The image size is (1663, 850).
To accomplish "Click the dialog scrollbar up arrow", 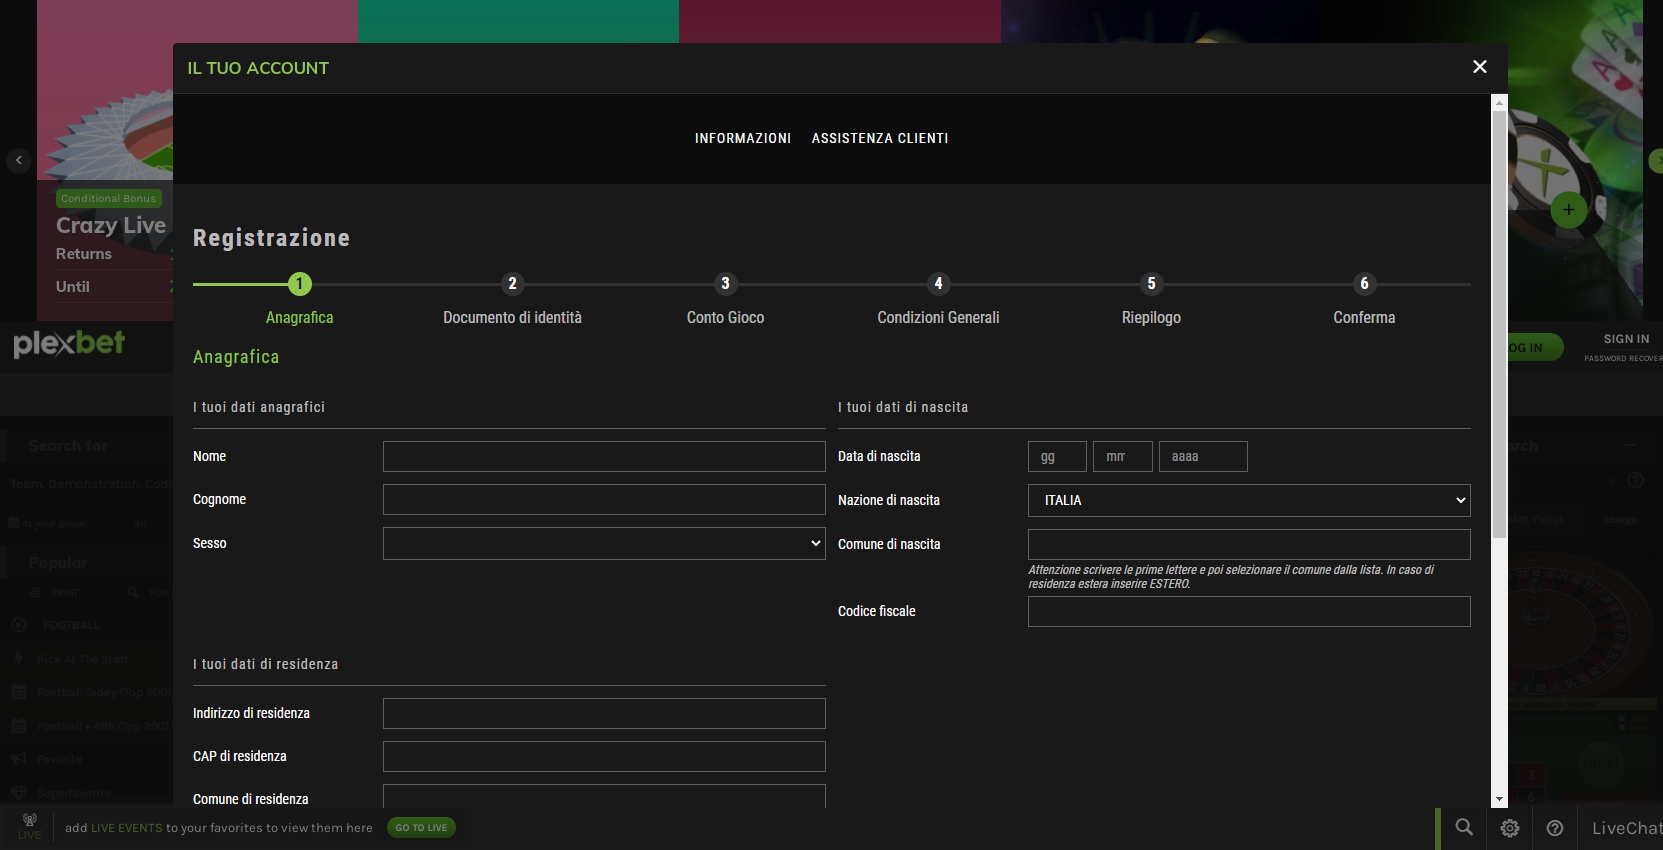I will pos(1499,102).
